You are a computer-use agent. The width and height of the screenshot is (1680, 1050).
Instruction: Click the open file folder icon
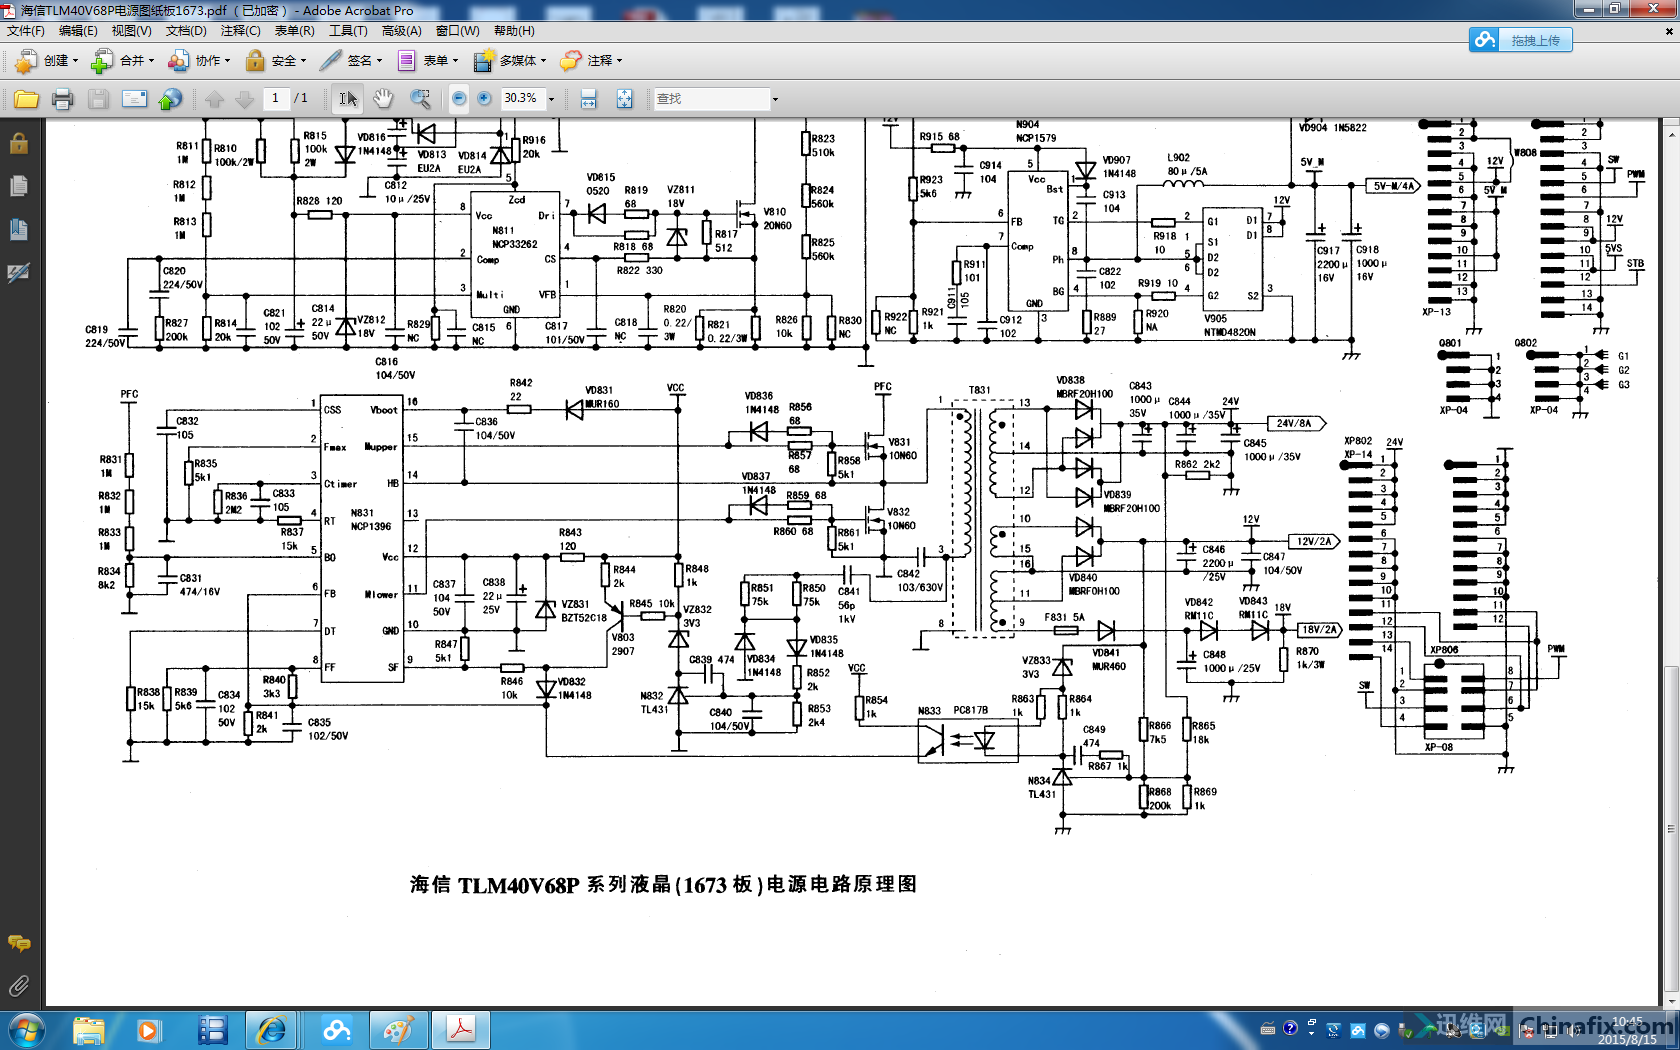click(x=26, y=99)
